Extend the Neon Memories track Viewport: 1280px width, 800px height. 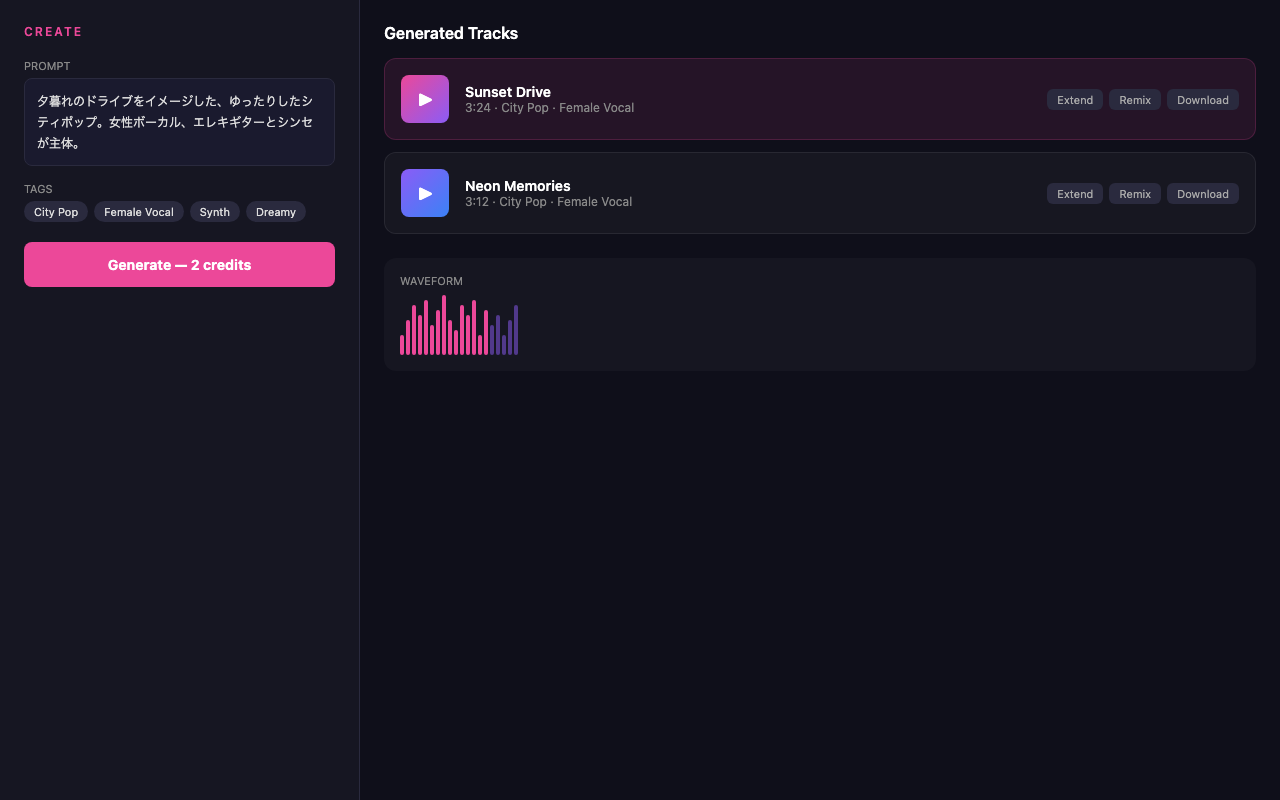click(1074, 193)
